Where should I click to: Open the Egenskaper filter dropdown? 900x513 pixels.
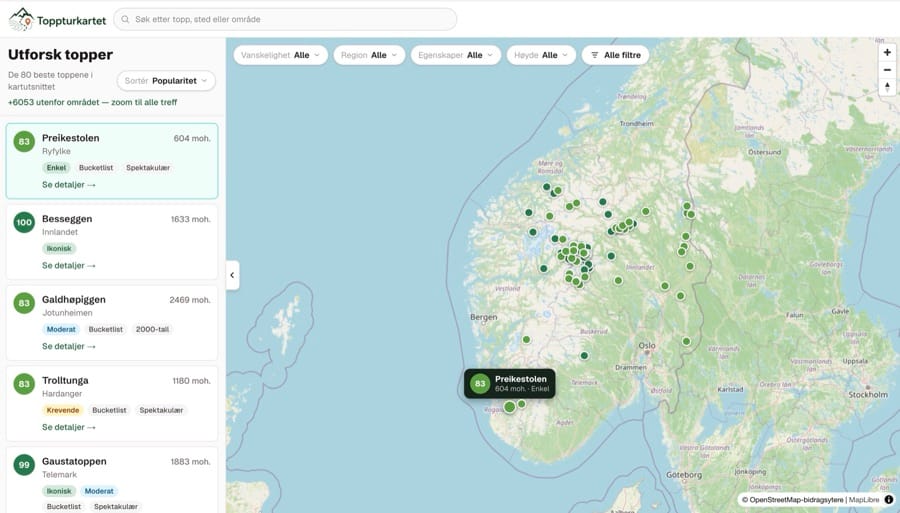click(x=456, y=55)
